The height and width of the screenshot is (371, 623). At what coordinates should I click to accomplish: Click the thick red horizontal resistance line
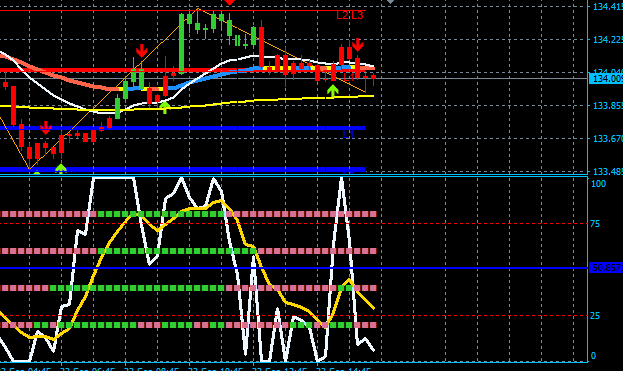tap(187, 70)
